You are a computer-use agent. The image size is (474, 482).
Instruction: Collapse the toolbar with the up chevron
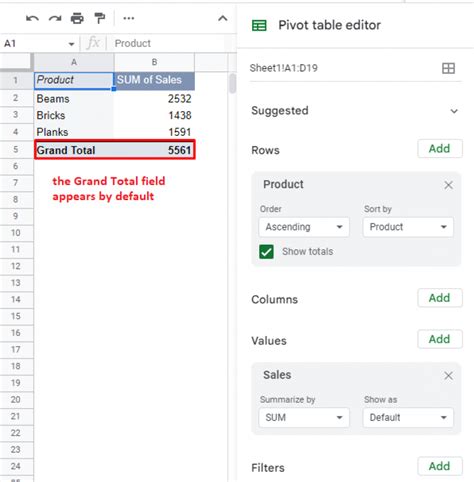pyautogui.click(x=223, y=18)
